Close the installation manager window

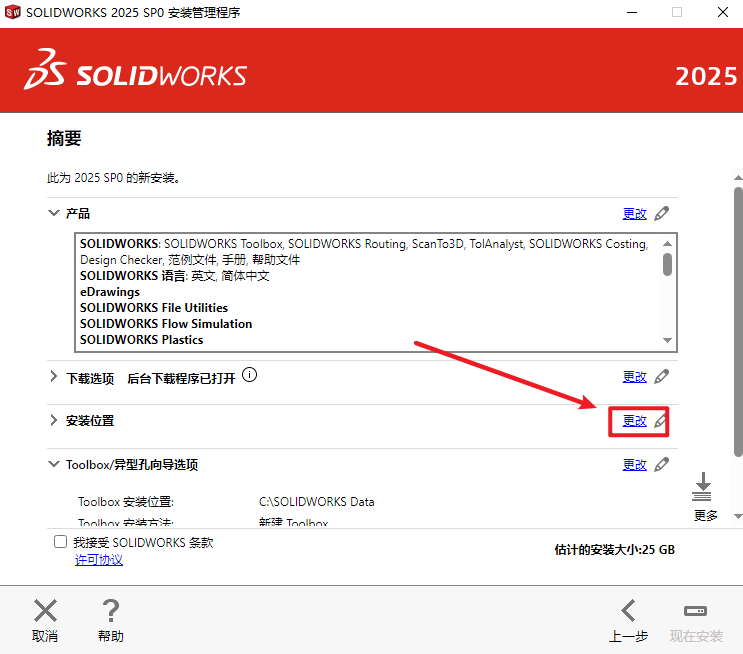[x=723, y=12]
